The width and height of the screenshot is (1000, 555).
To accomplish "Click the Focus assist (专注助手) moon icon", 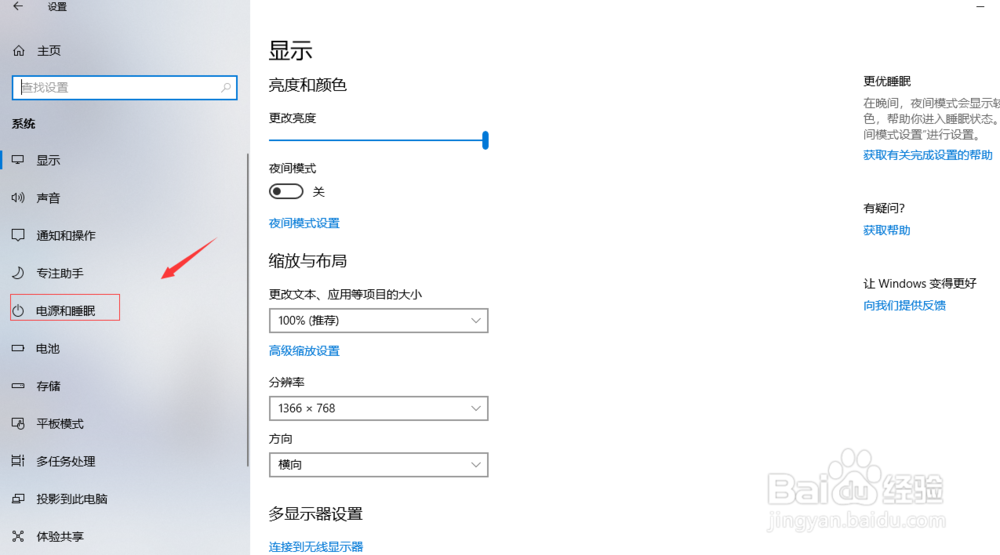I will [x=18, y=273].
